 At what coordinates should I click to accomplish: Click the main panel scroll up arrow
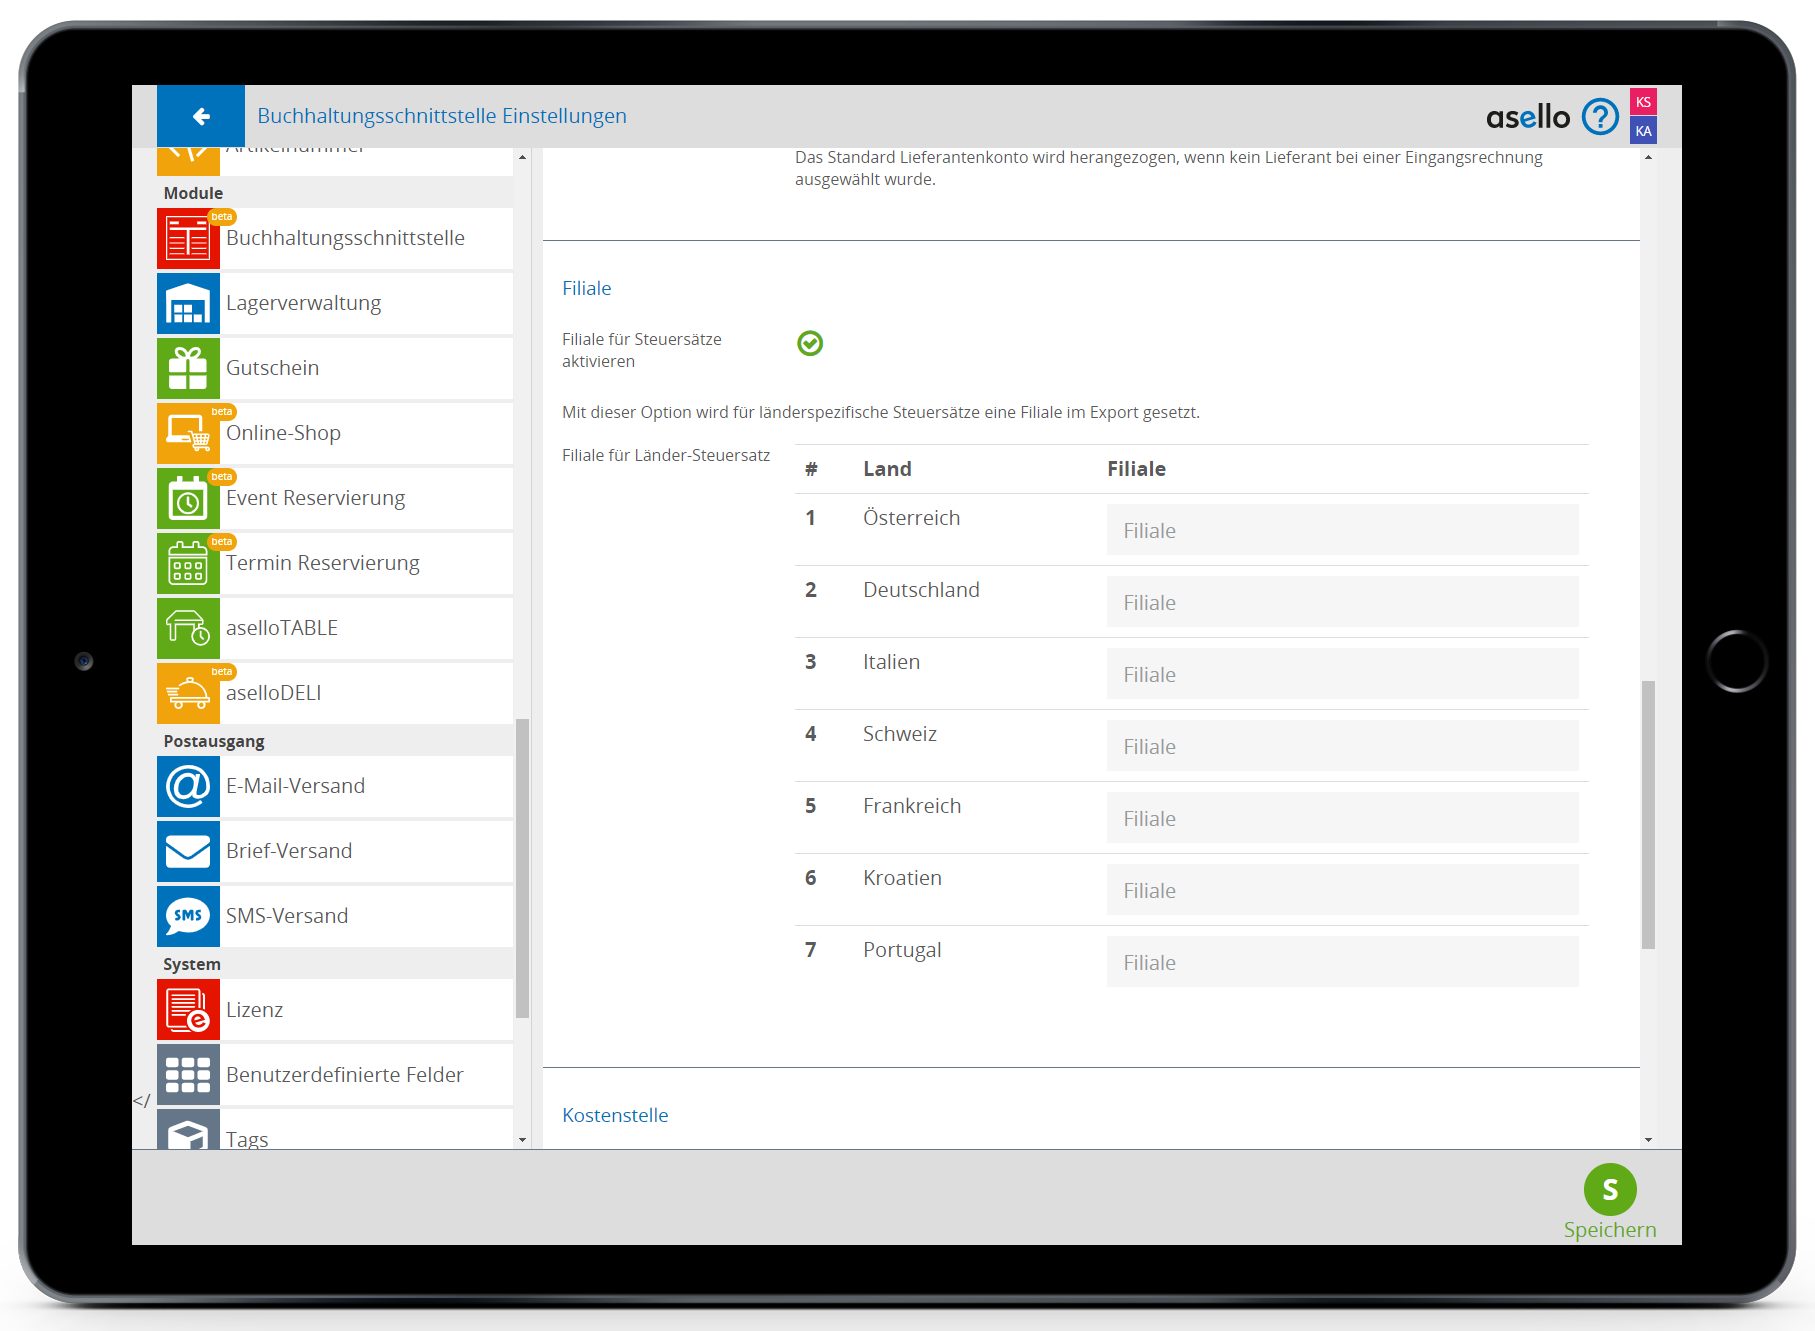pyautogui.click(x=1648, y=158)
